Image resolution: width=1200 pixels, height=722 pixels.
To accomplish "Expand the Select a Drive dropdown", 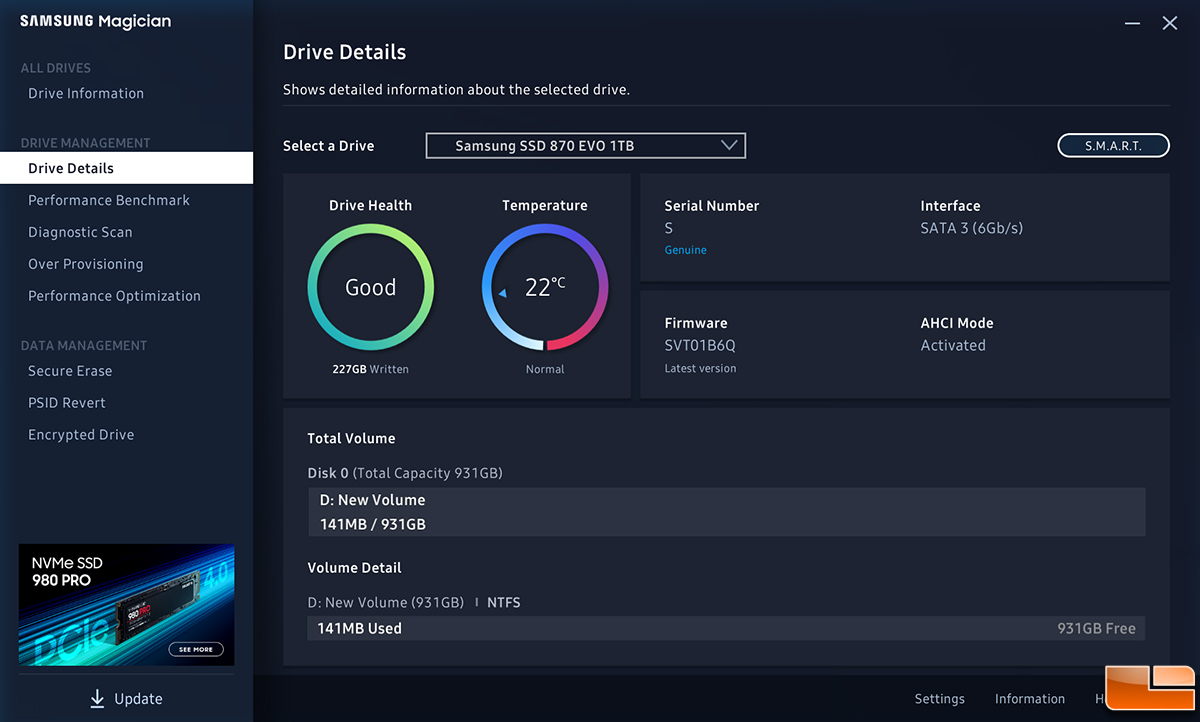I will click(586, 146).
